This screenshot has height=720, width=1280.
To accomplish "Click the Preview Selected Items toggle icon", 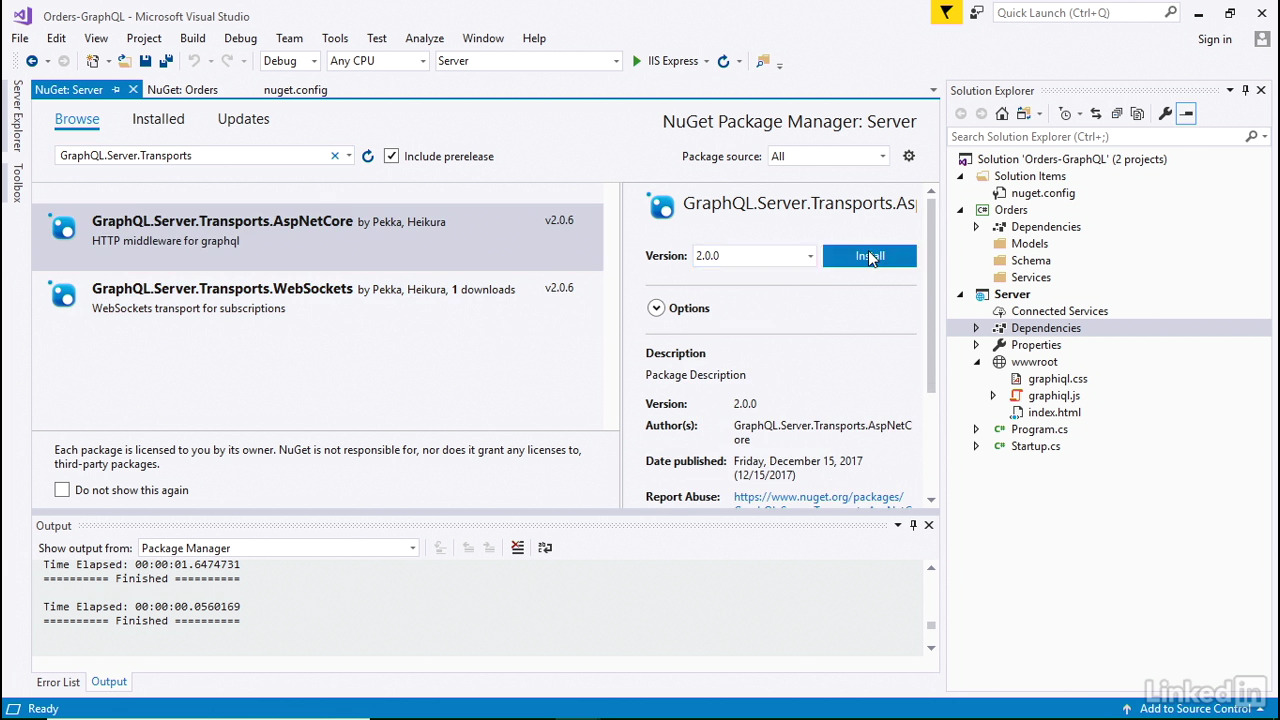I will (1187, 114).
